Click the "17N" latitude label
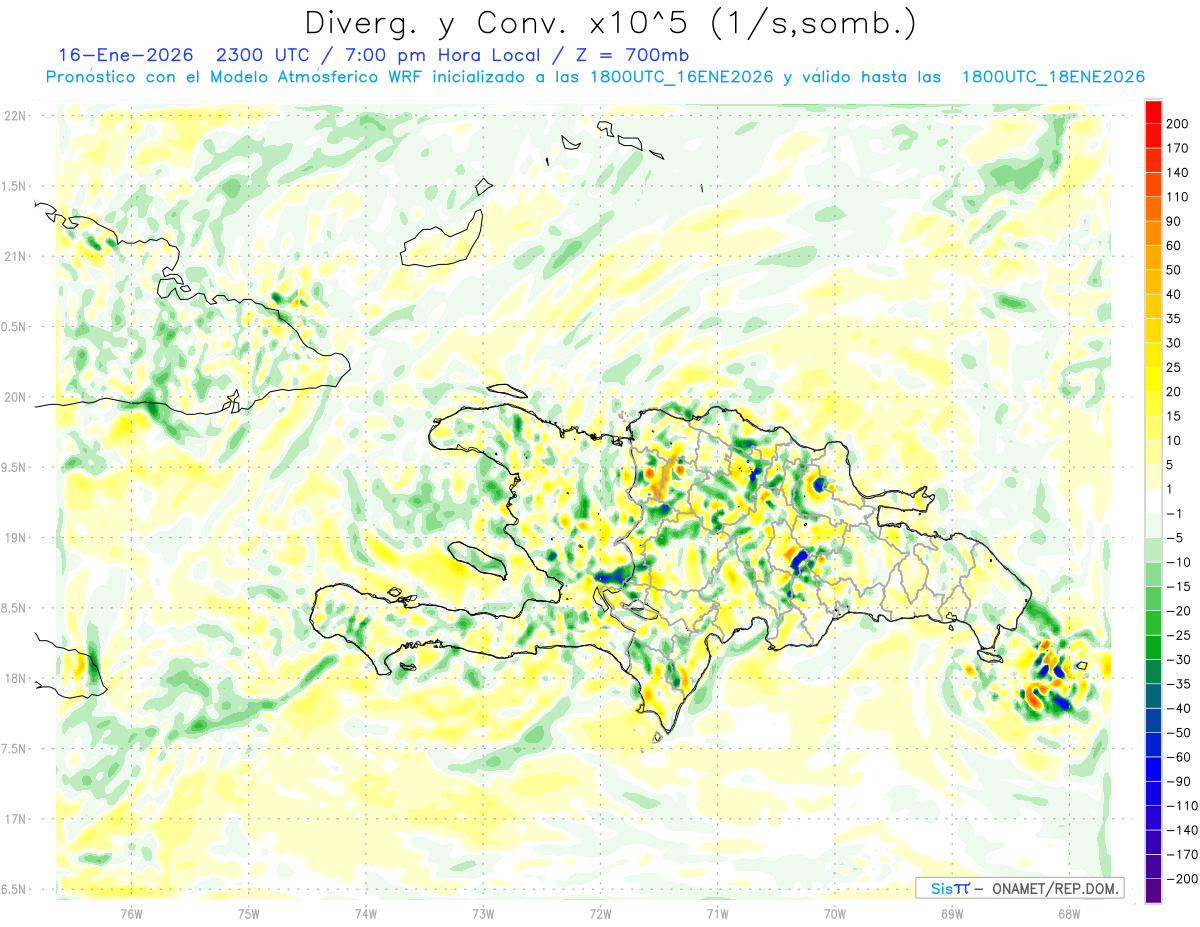The width and height of the screenshot is (1200, 927). [15, 820]
